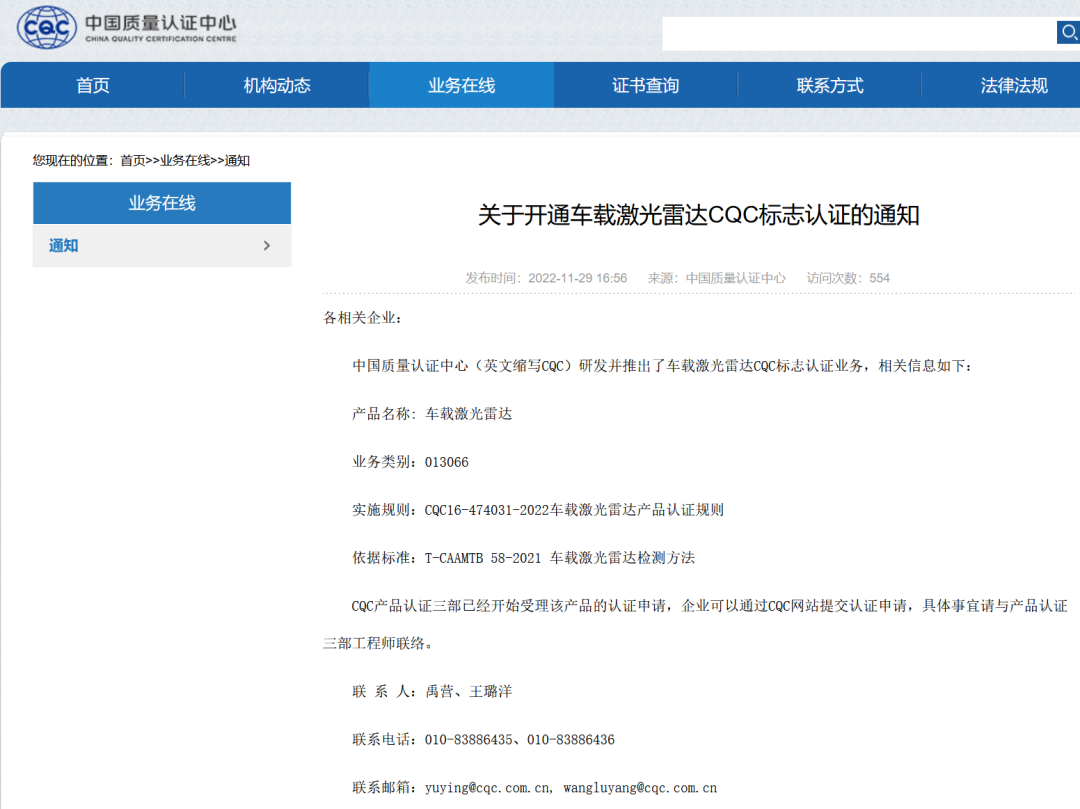Click 业务在线 in the breadcrumb path
This screenshot has height=809, width=1080.
pyautogui.click(x=185, y=161)
